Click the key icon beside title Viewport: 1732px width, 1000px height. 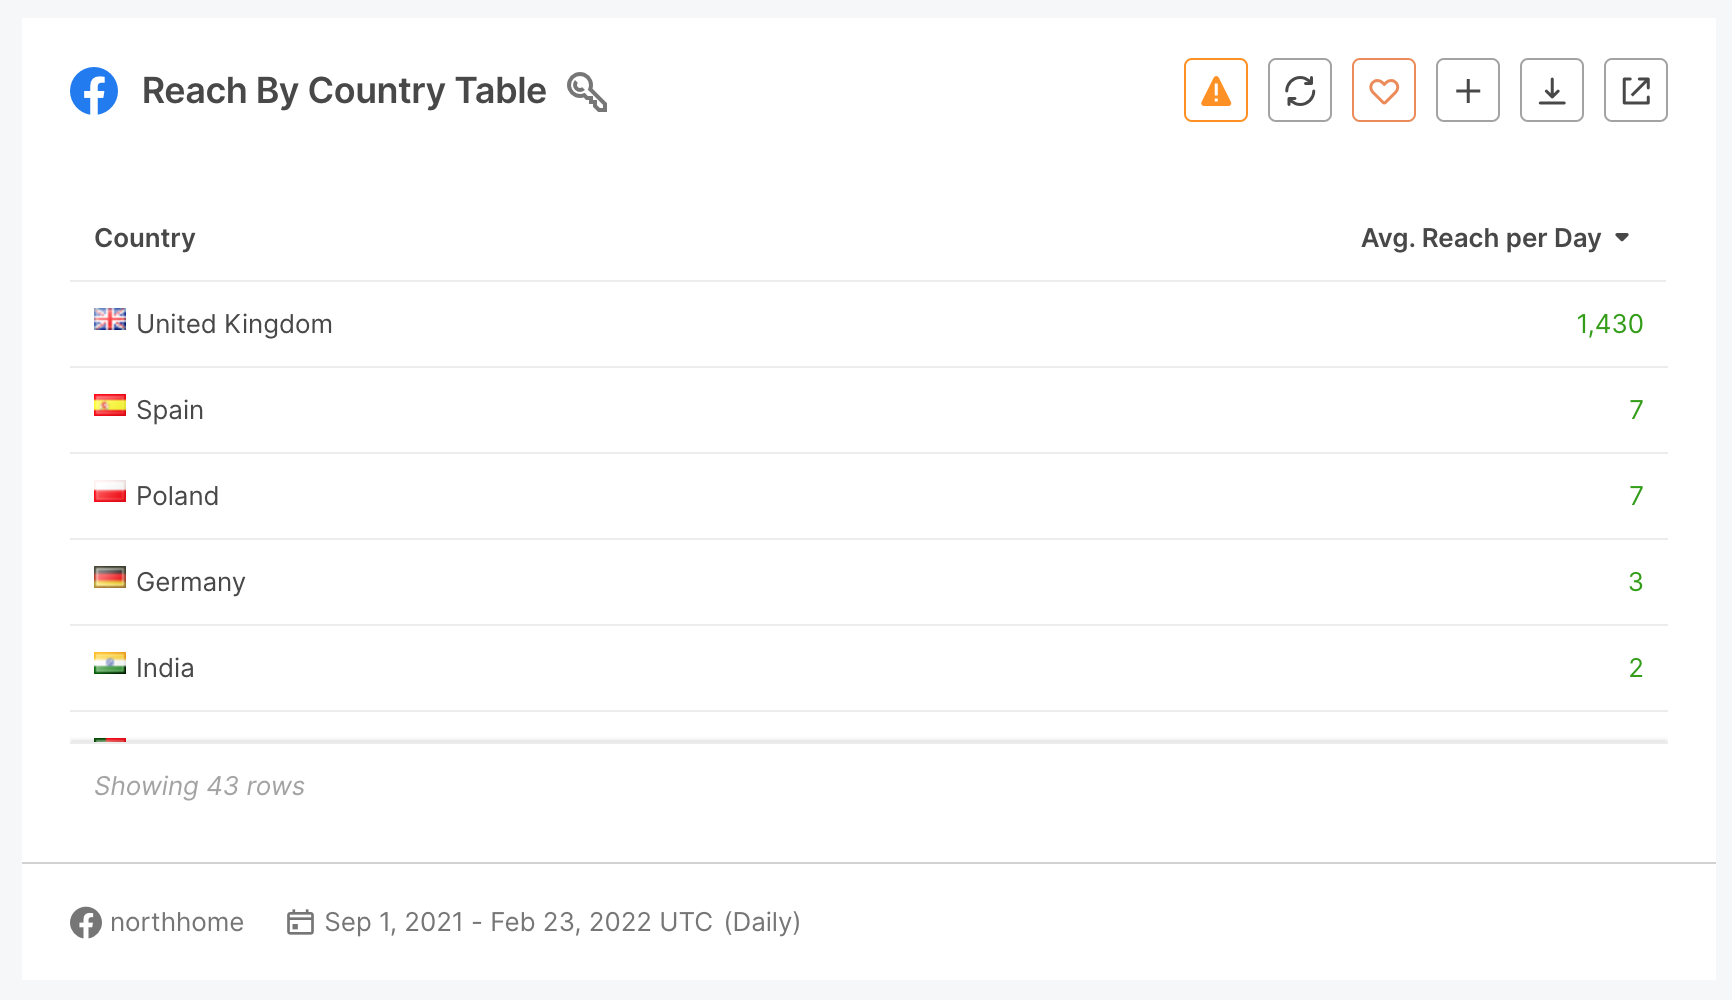(587, 92)
